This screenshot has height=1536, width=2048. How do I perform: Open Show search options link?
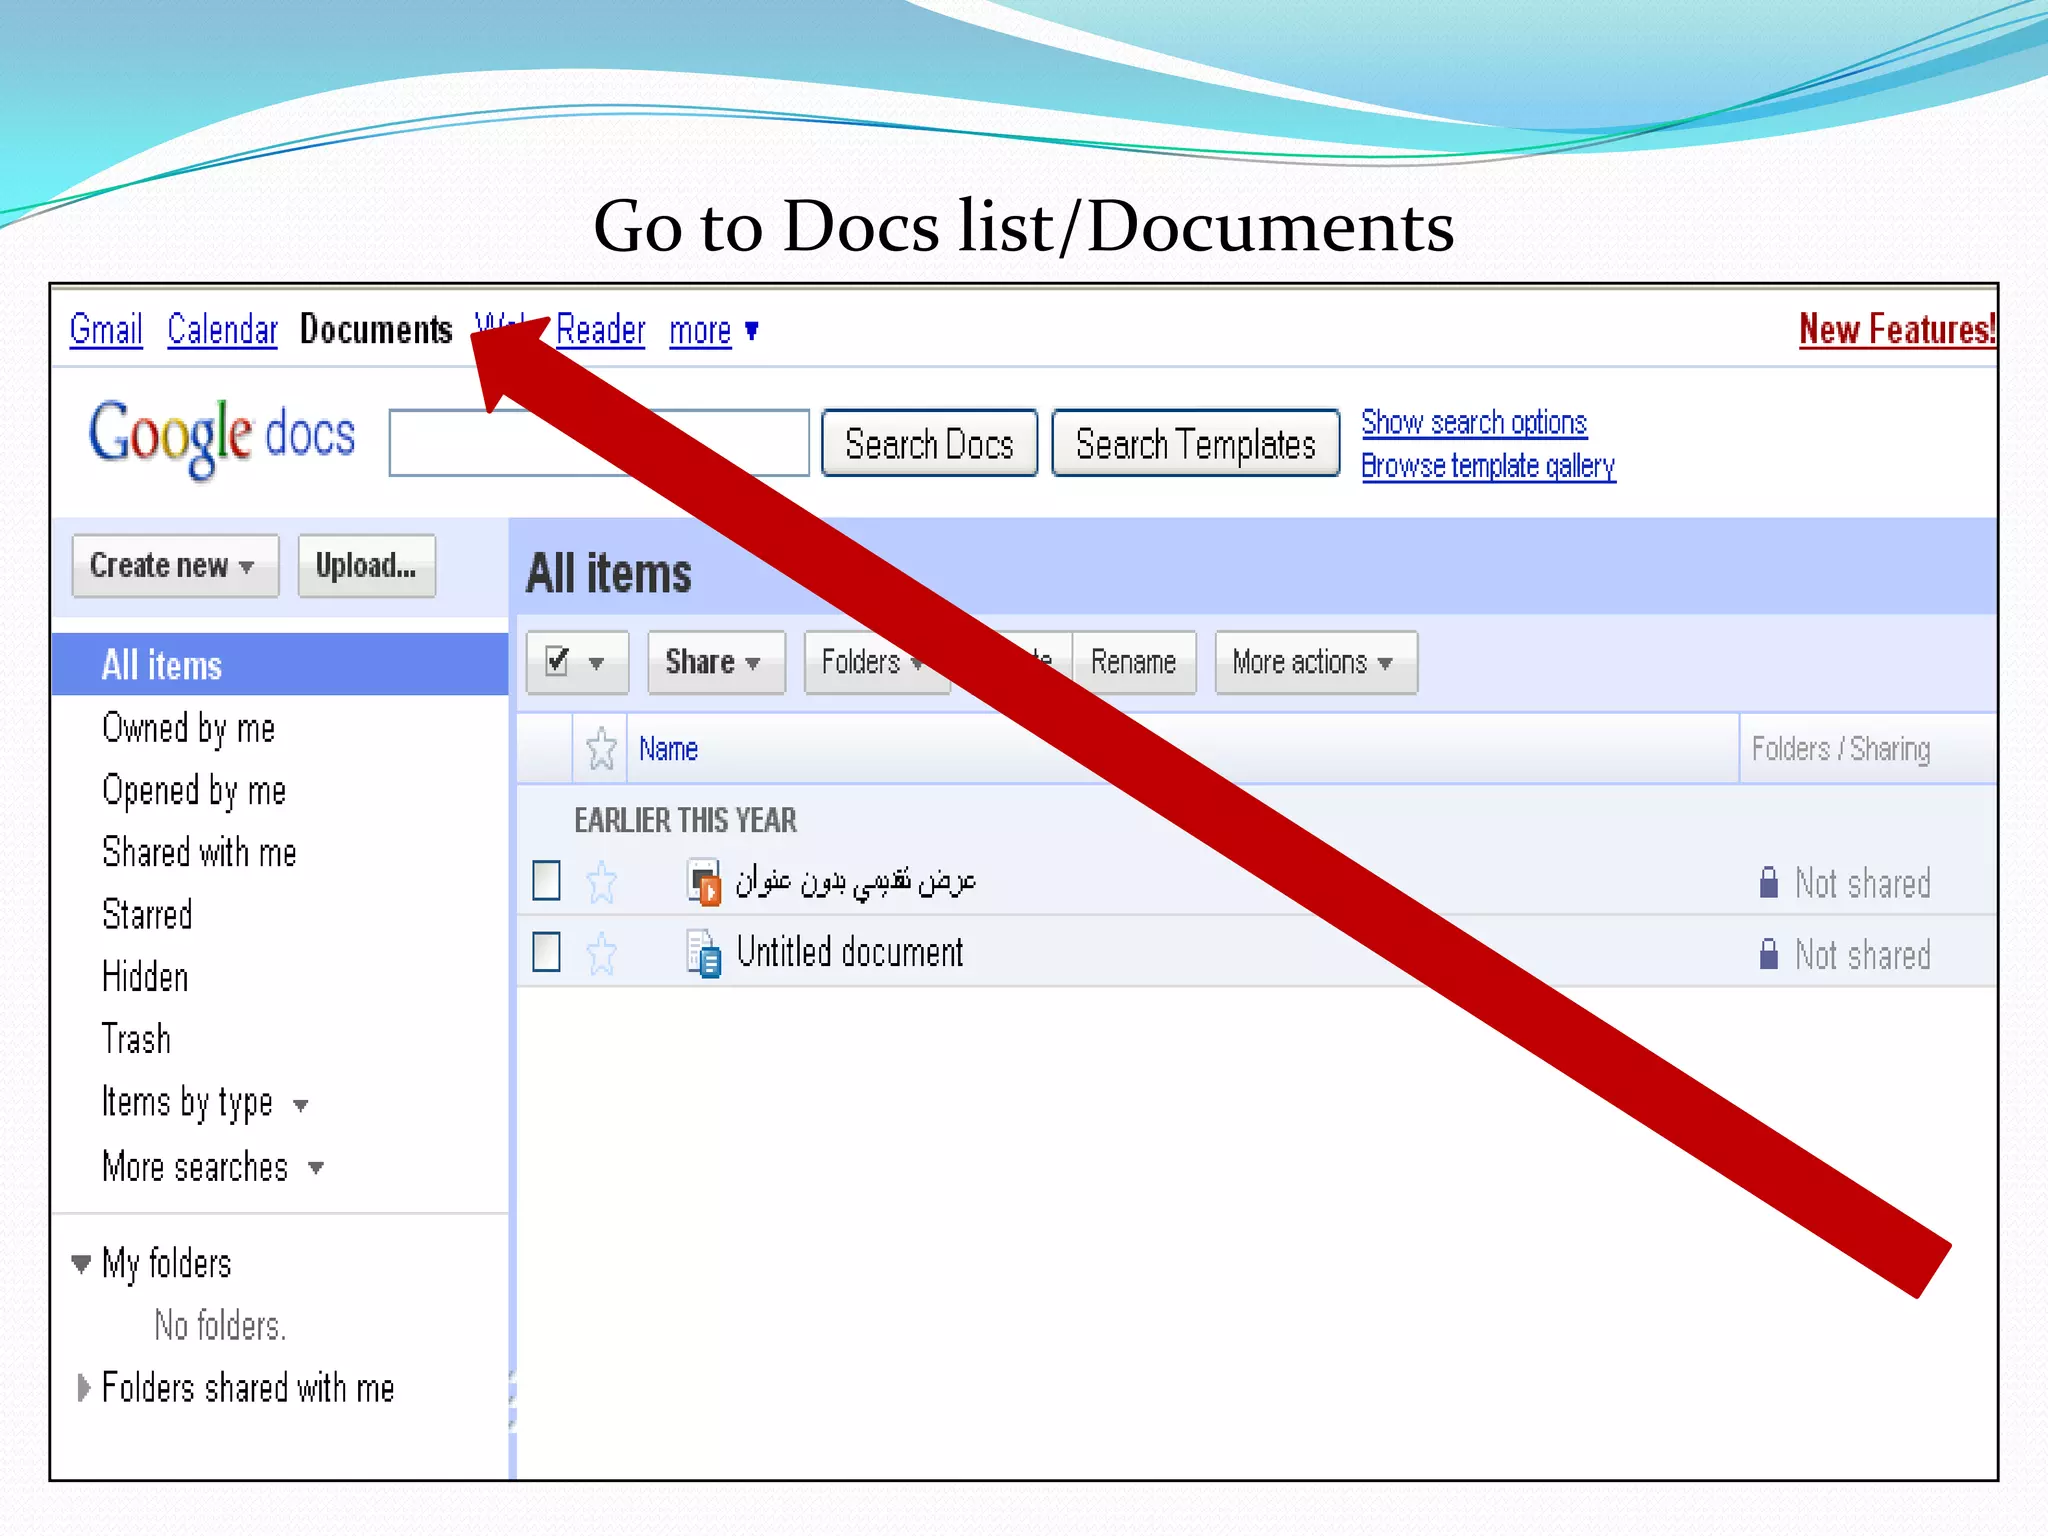coord(1474,423)
